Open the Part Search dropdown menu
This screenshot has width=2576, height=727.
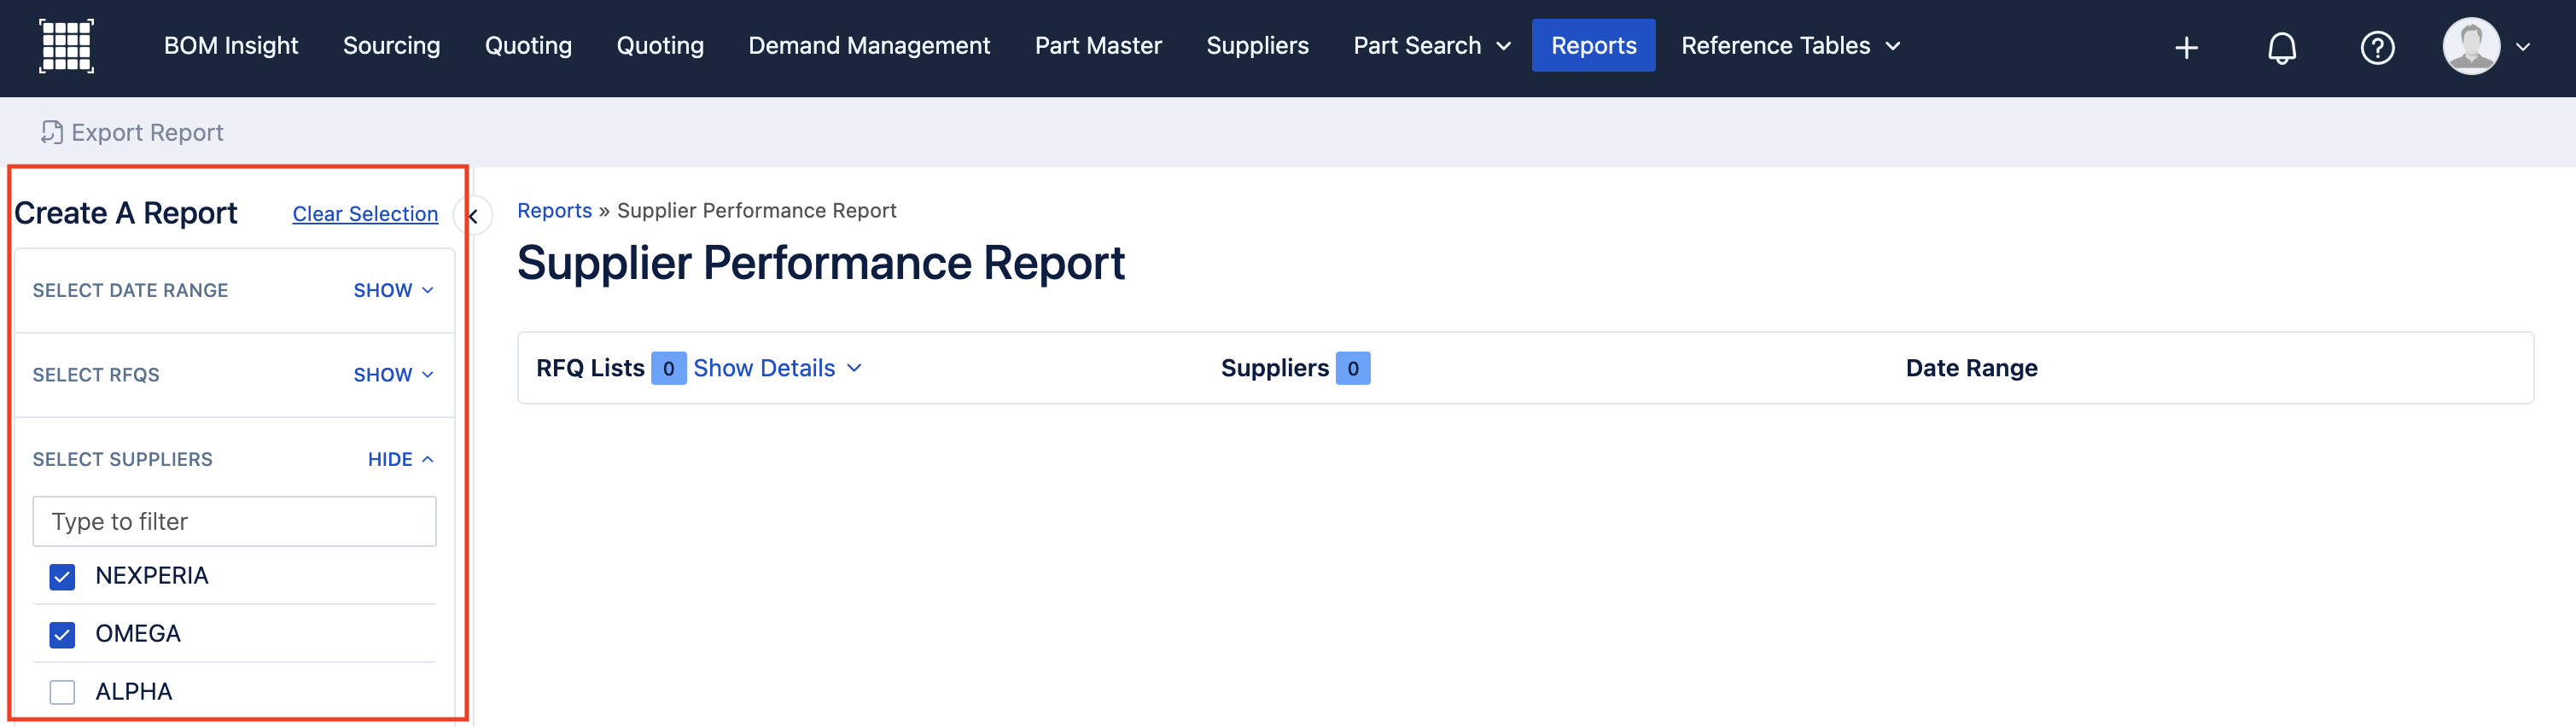[x=1431, y=46]
